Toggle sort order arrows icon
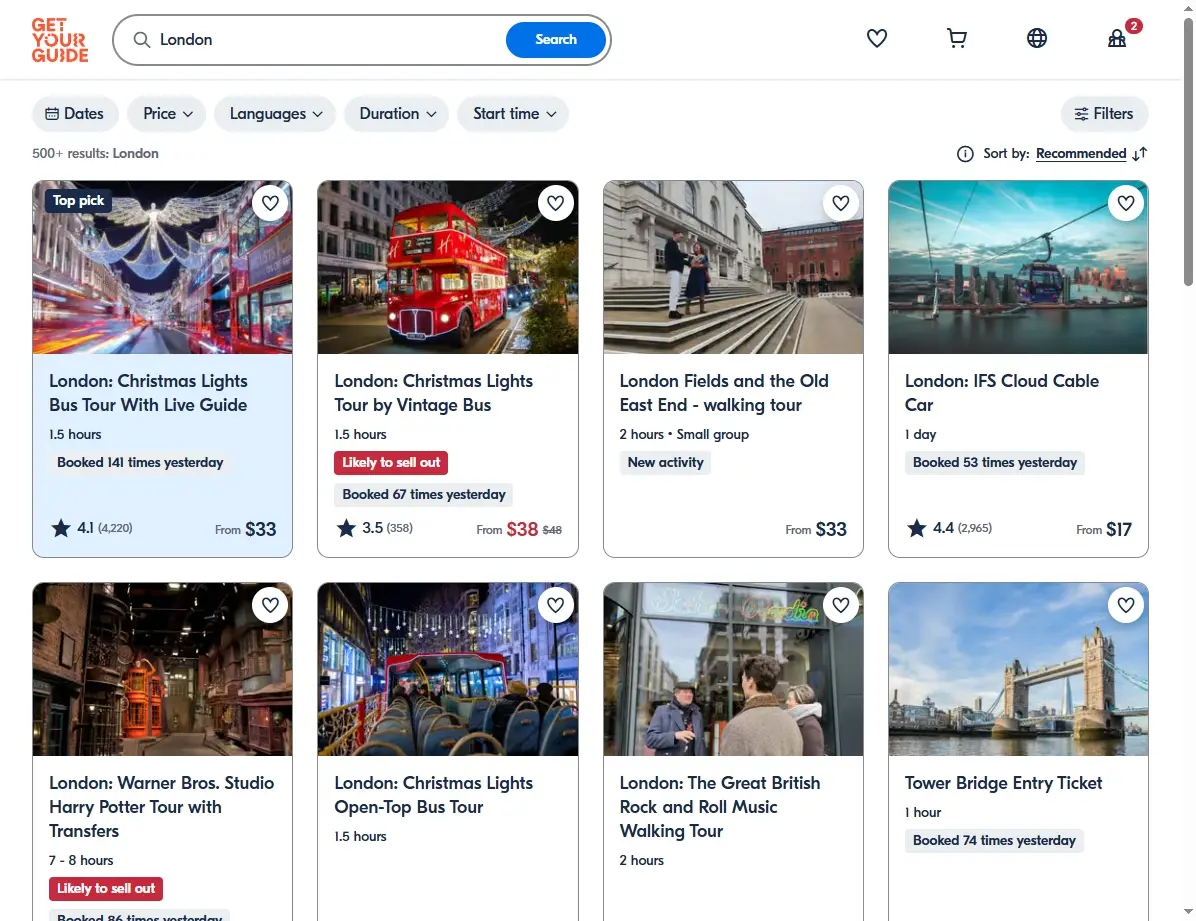This screenshot has height=921, width=1196. pos(1140,154)
